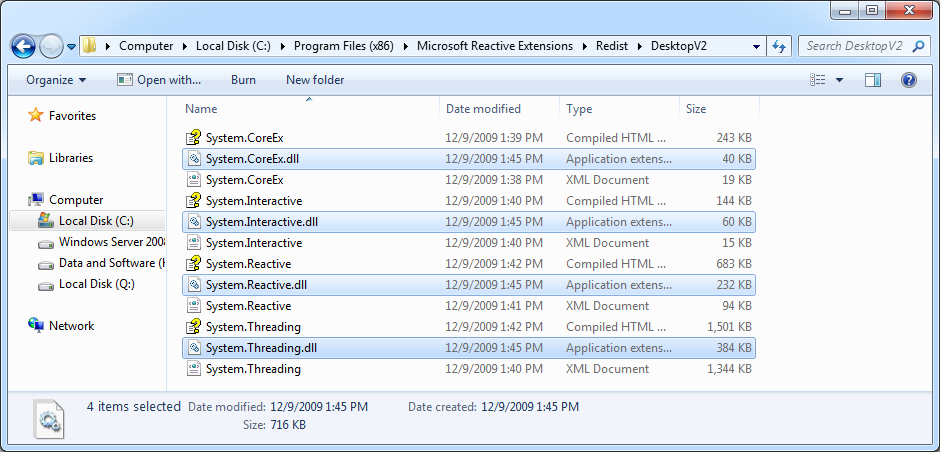The image size is (940, 452).
Task: Open address bar previous locations dropdown
Action: tap(755, 46)
